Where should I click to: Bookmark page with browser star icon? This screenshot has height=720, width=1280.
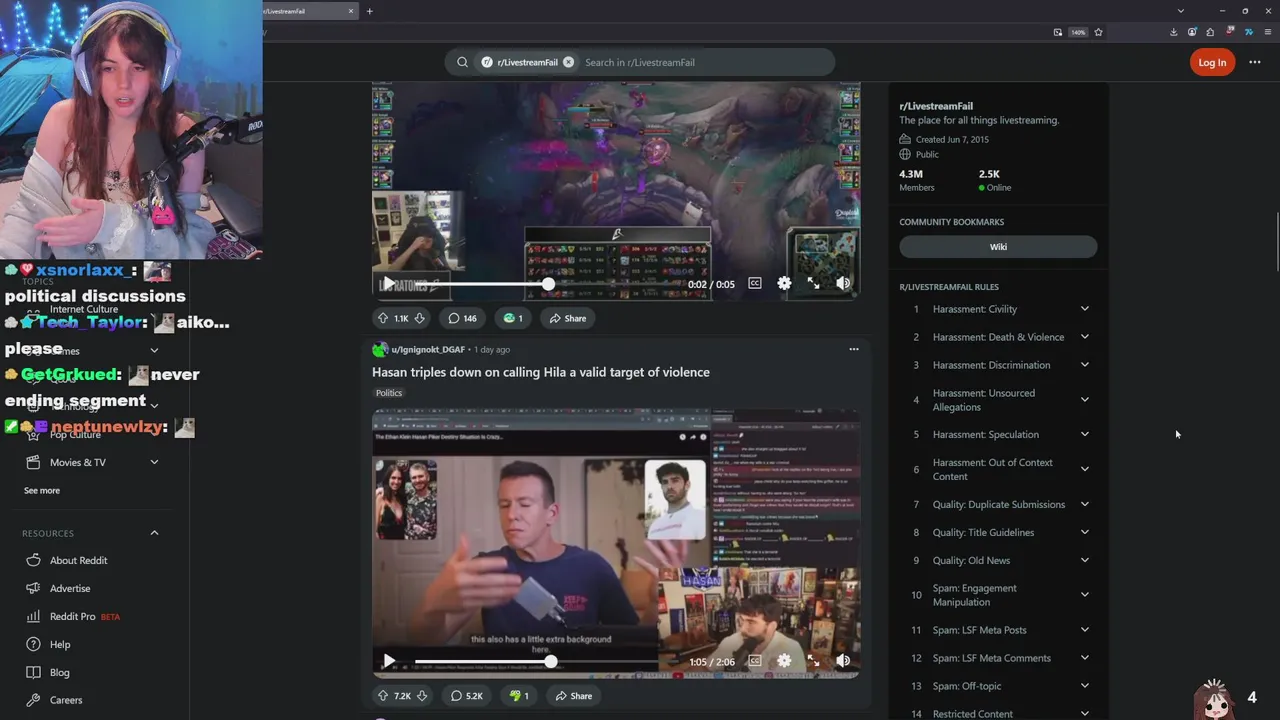[1098, 32]
